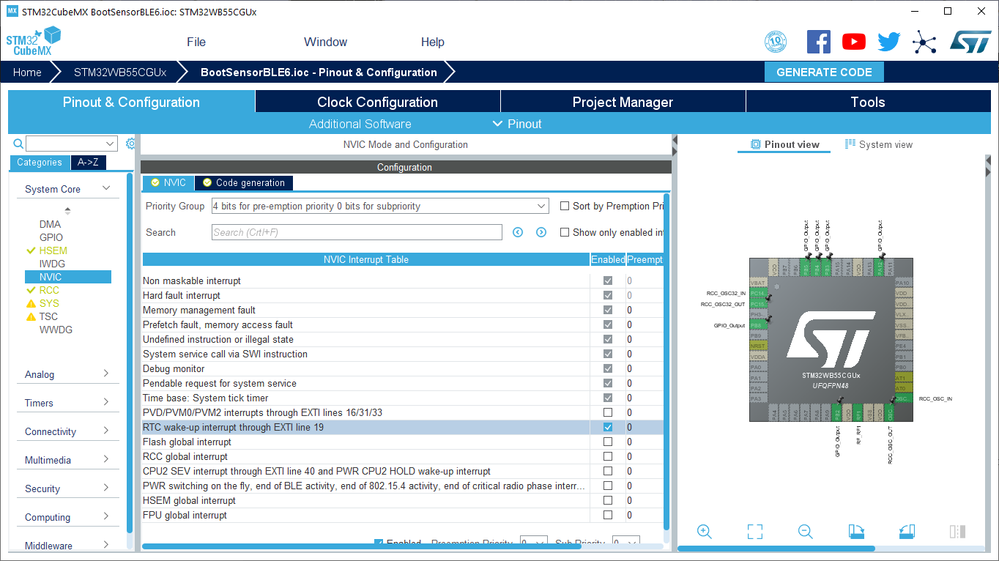This screenshot has height=561, width=999.
Task: Click the HSEM check mark icon
Action: (31, 251)
